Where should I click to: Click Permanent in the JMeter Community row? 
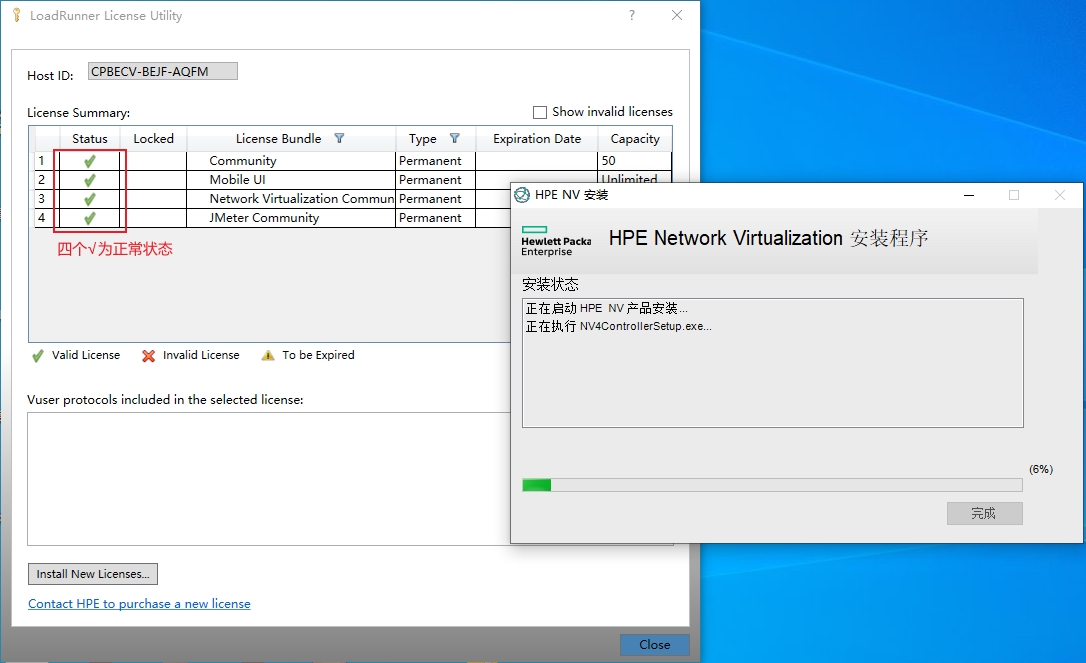tap(430, 218)
